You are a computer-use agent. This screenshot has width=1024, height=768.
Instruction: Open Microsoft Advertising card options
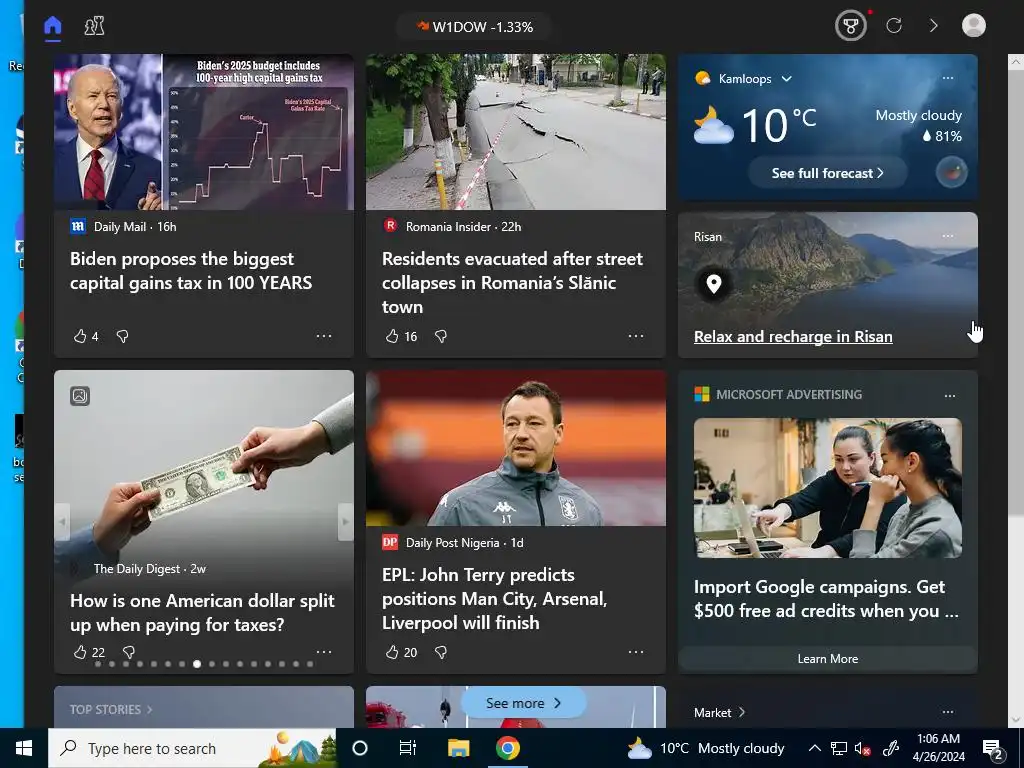pos(950,396)
